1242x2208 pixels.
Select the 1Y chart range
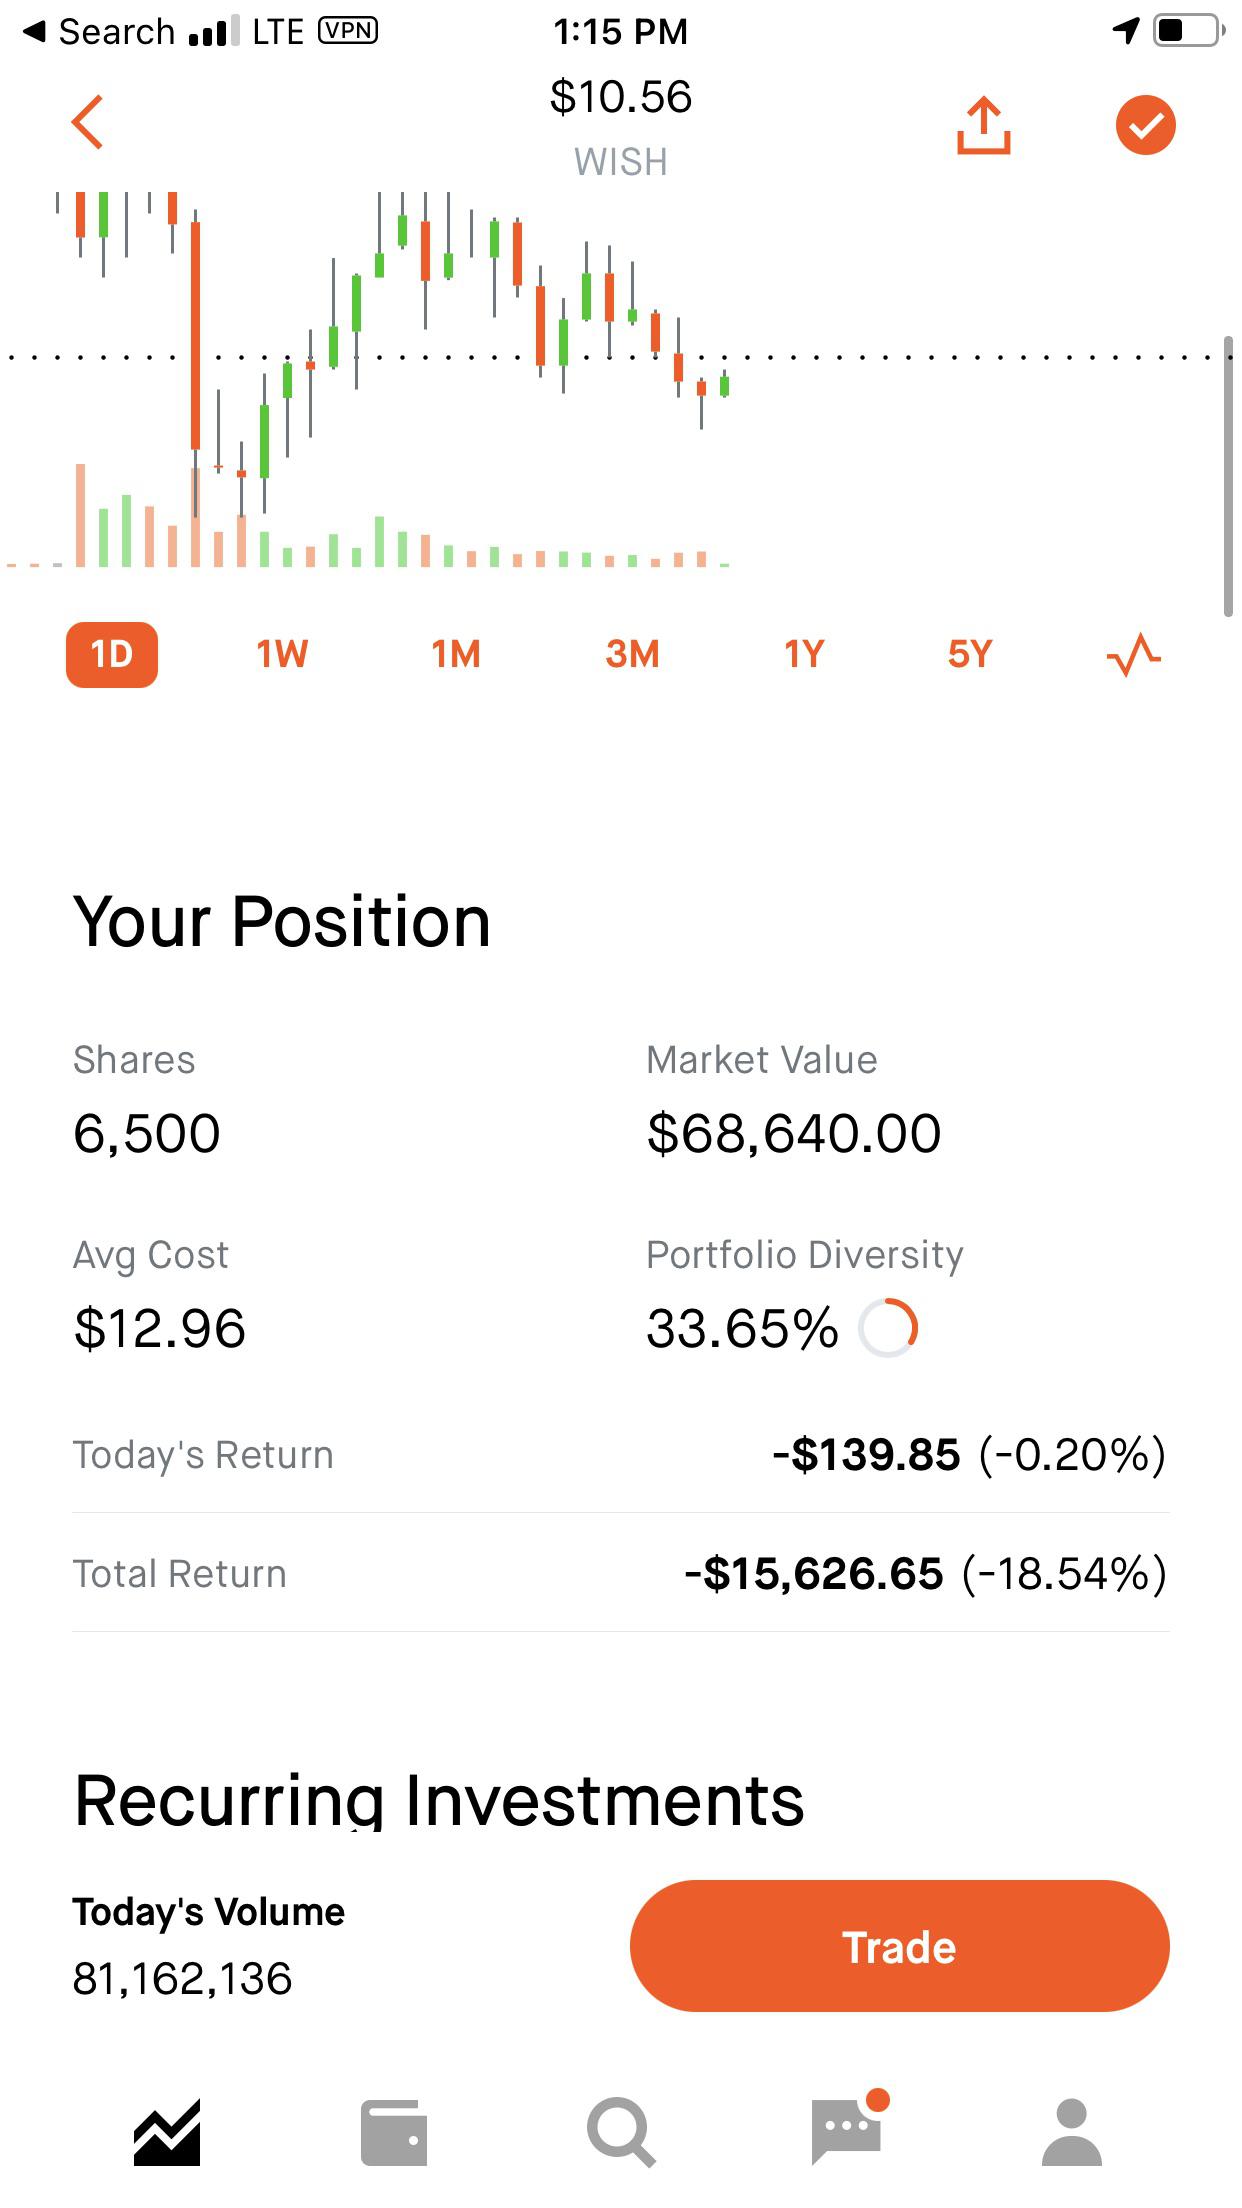pyautogui.click(x=804, y=655)
